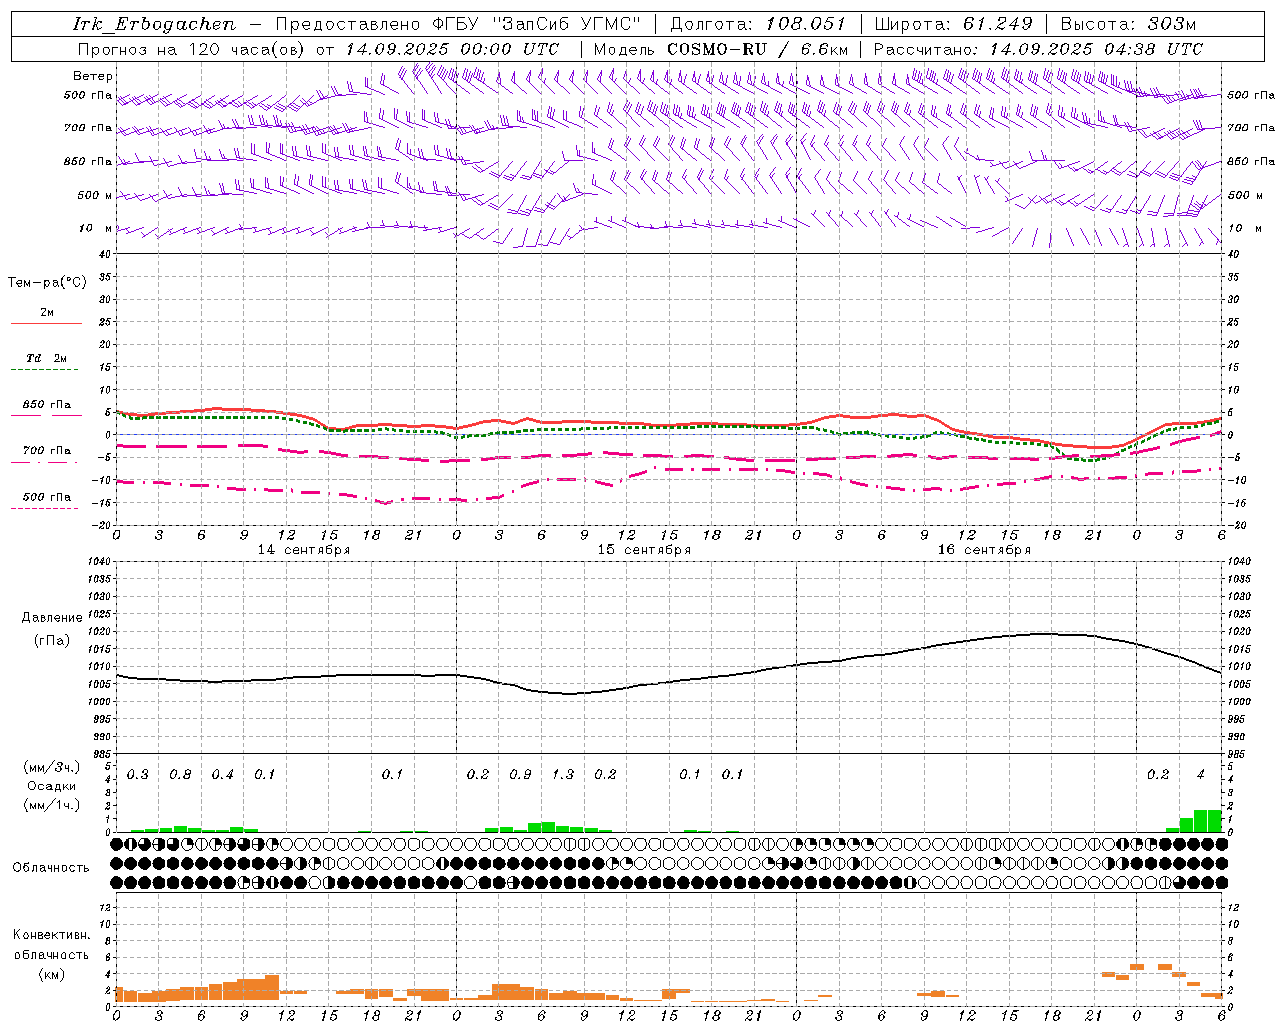Click the 0.4 precipitation amount value
The image size is (1280, 1024).
(222, 774)
